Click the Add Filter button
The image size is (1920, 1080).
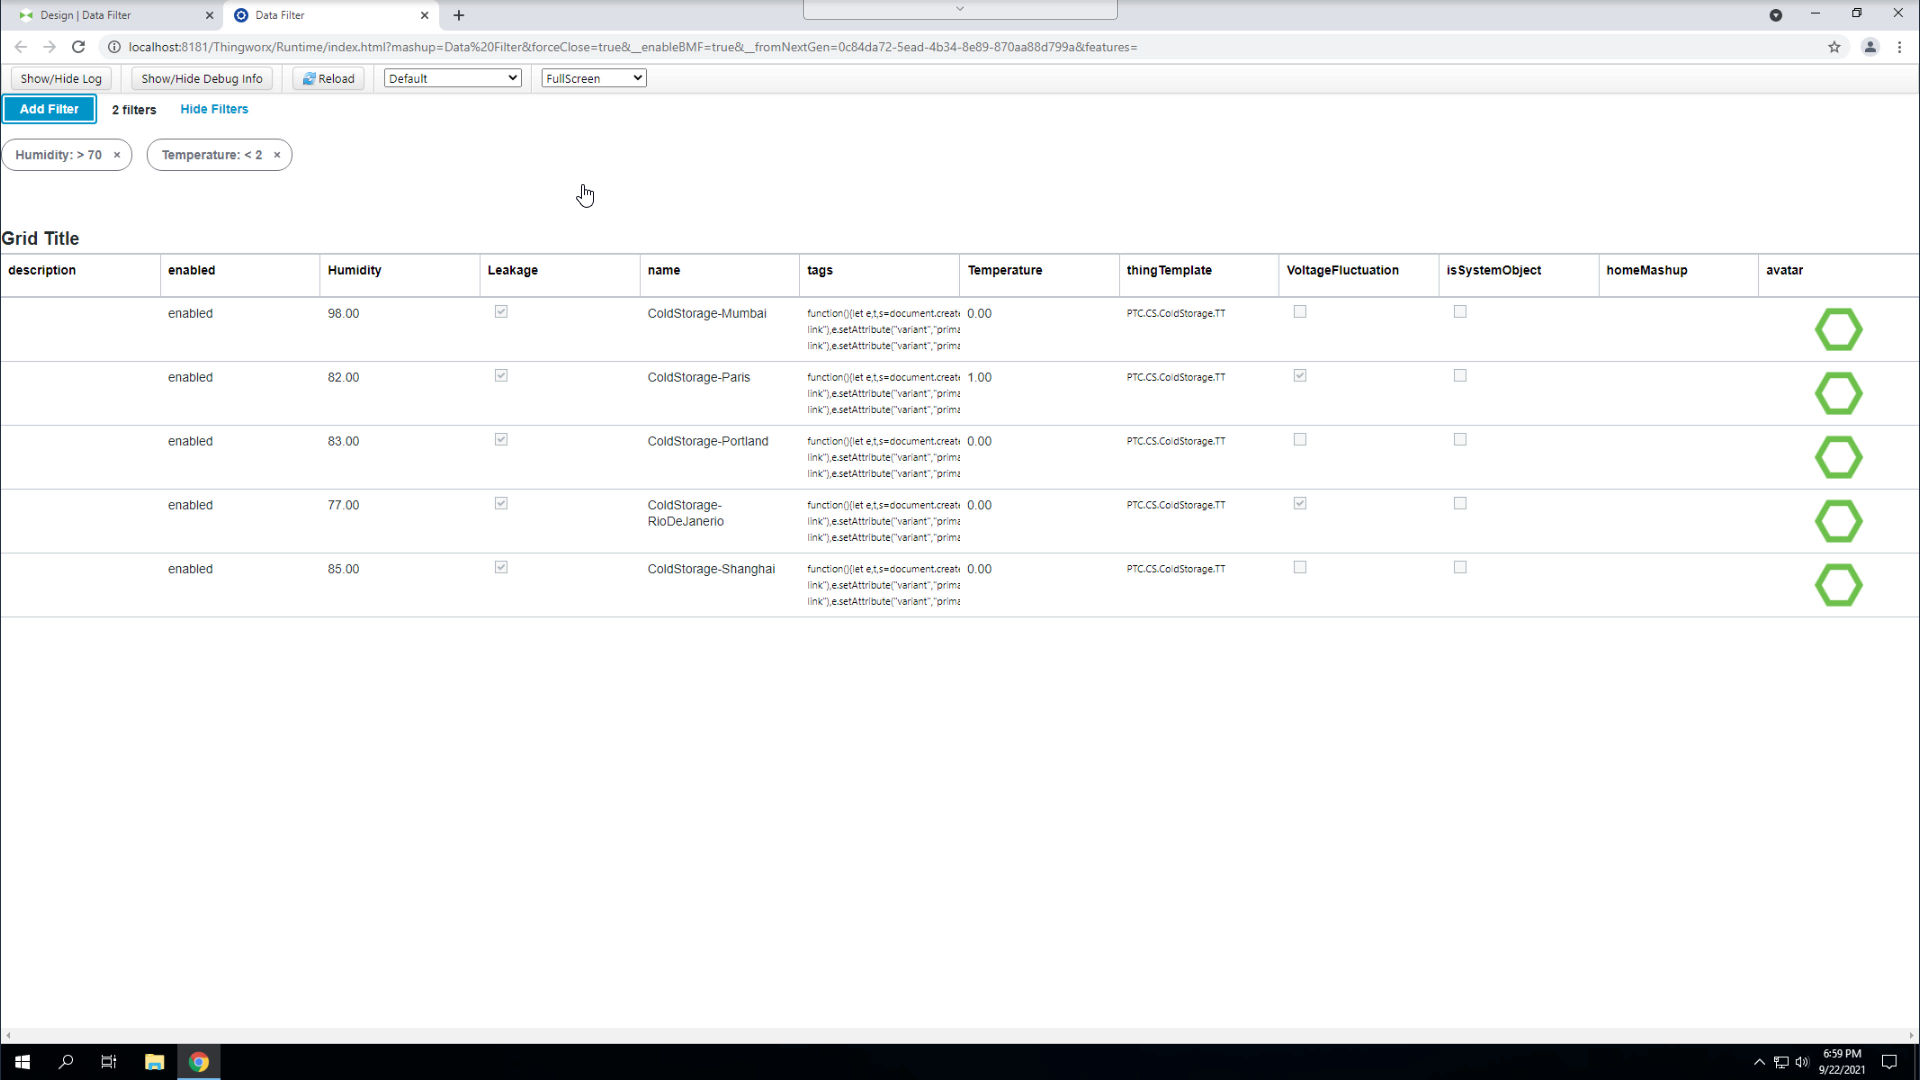coord(49,109)
